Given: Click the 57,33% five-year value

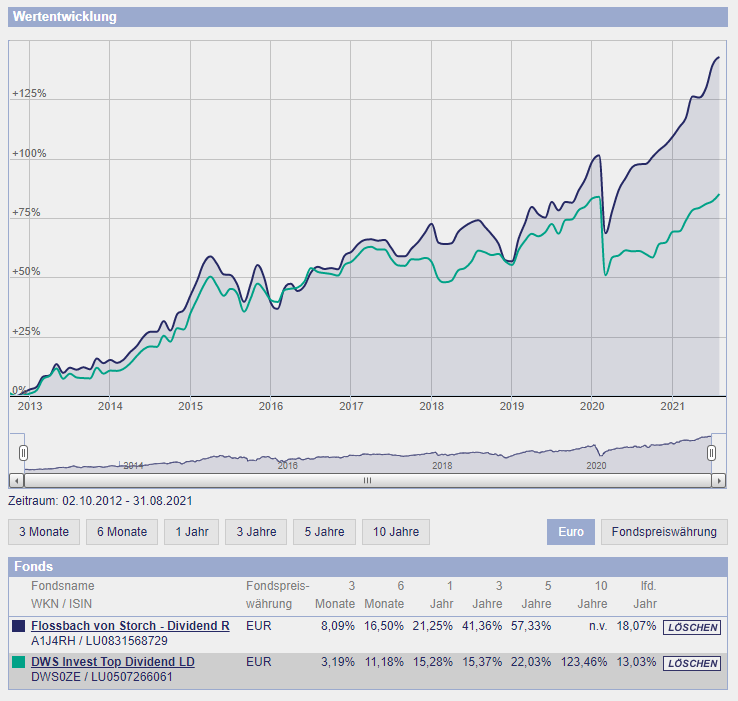Looking at the screenshot, I should point(531,626).
